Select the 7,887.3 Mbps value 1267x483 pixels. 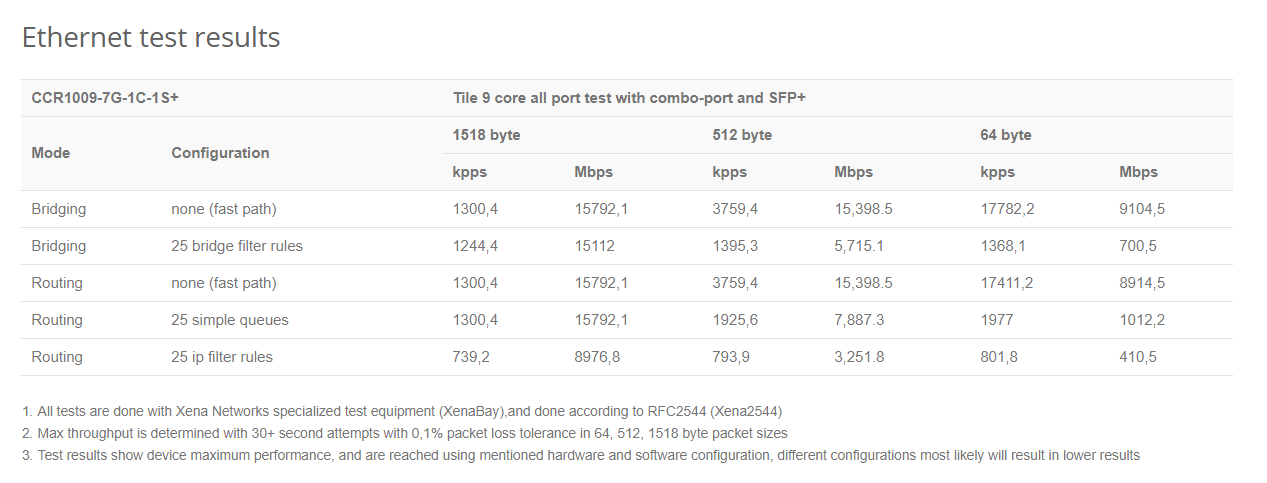pyautogui.click(x=859, y=320)
